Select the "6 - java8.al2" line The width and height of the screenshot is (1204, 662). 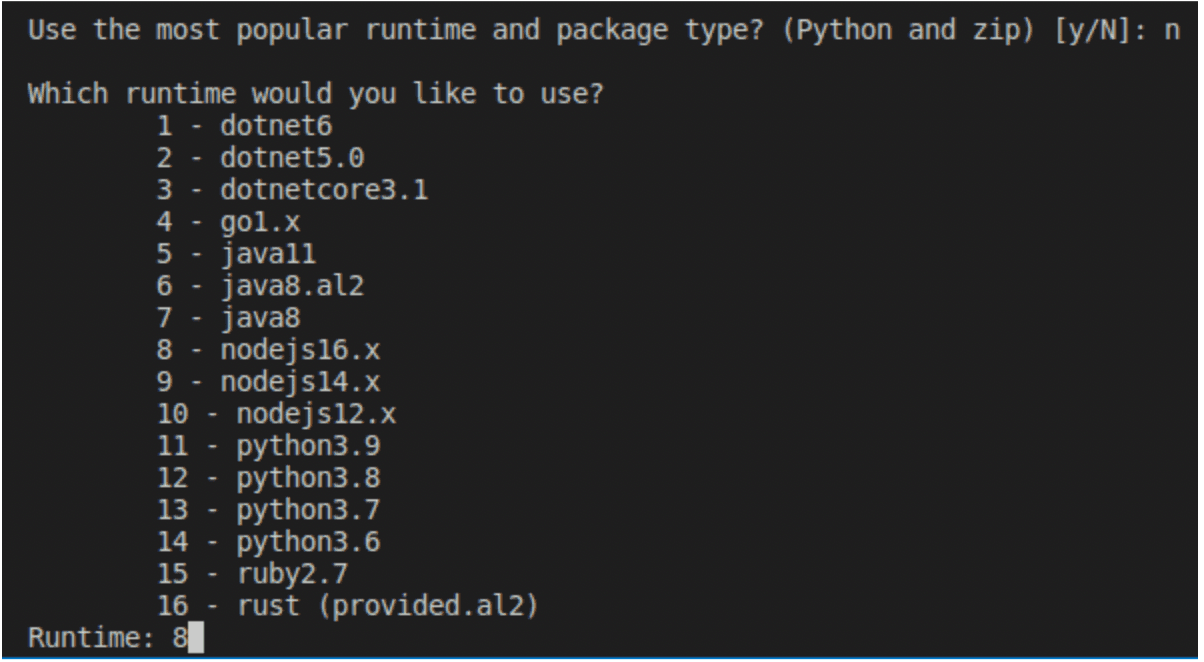point(260,286)
